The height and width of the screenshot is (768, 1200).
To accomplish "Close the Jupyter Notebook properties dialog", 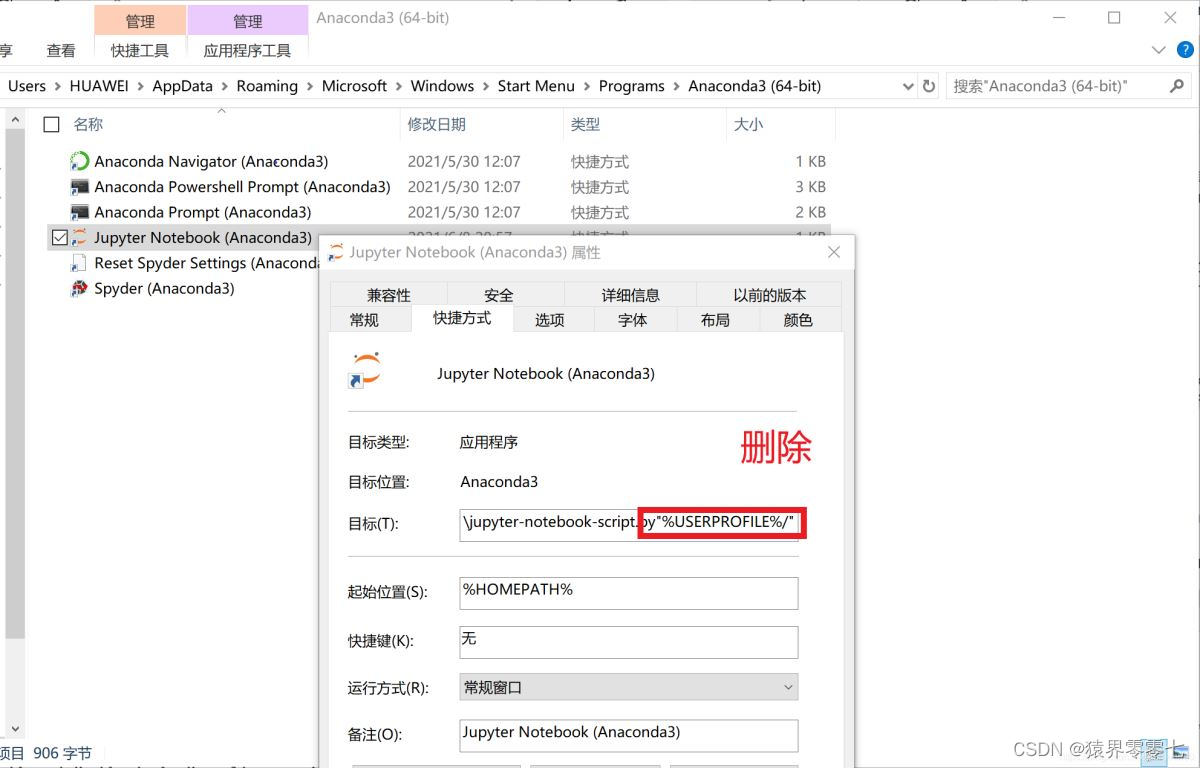I will [835, 253].
